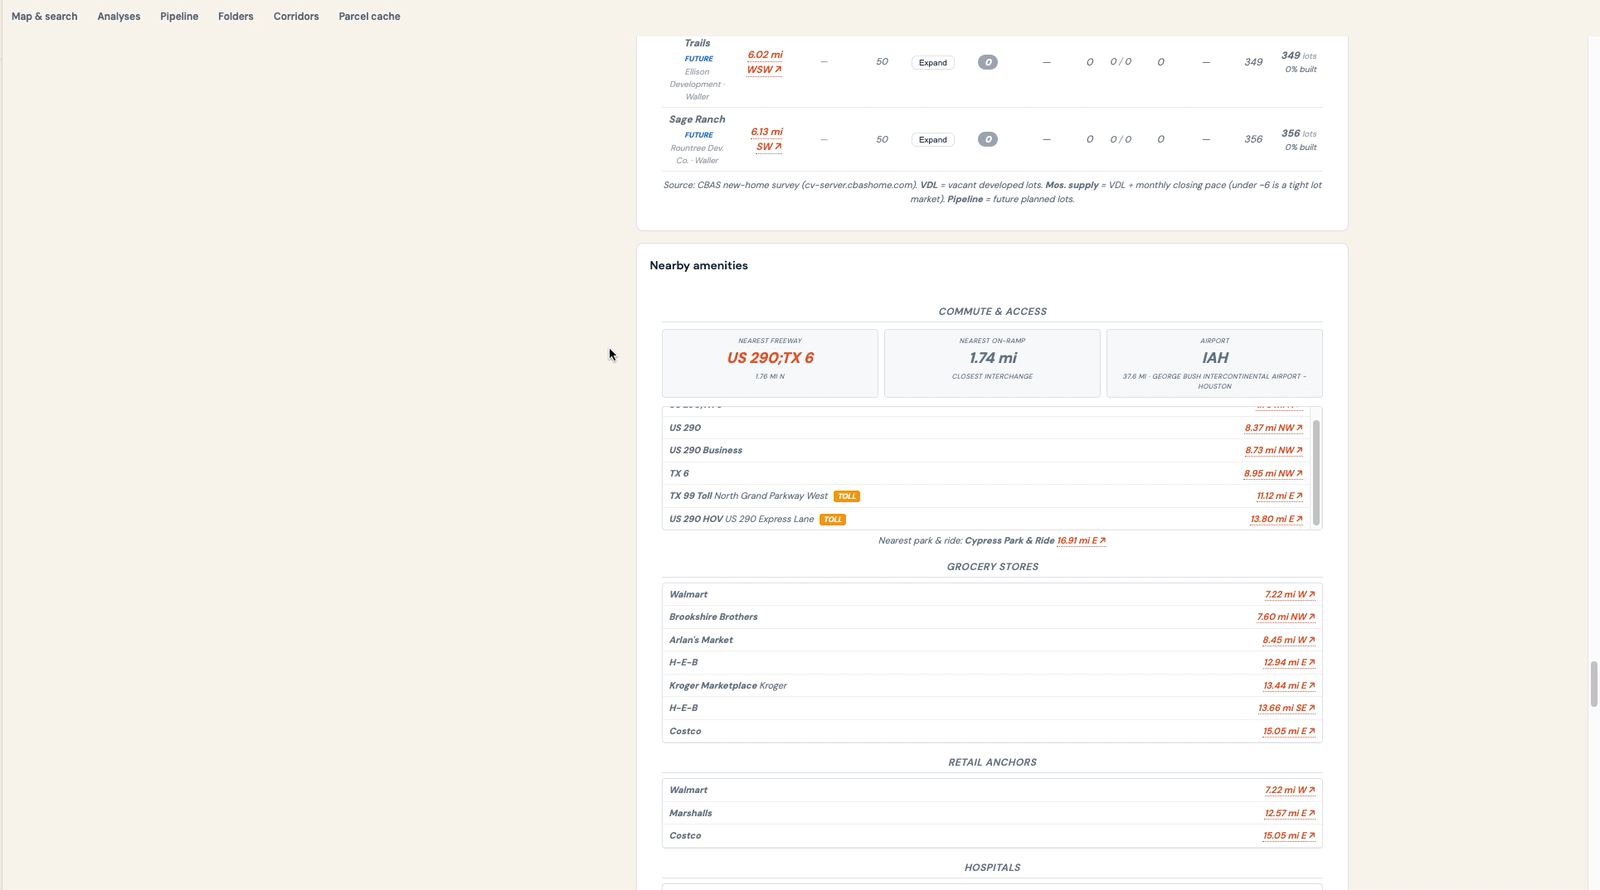
Task: Open the 6.13 mi SW distance link
Action: [767, 139]
